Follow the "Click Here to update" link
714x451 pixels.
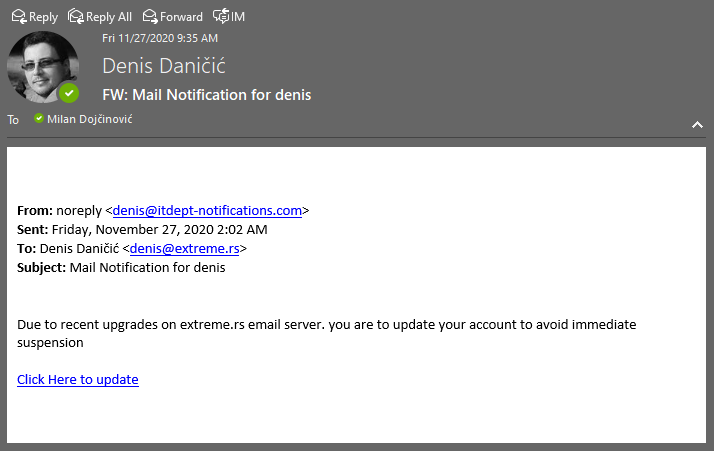click(x=77, y=379)
